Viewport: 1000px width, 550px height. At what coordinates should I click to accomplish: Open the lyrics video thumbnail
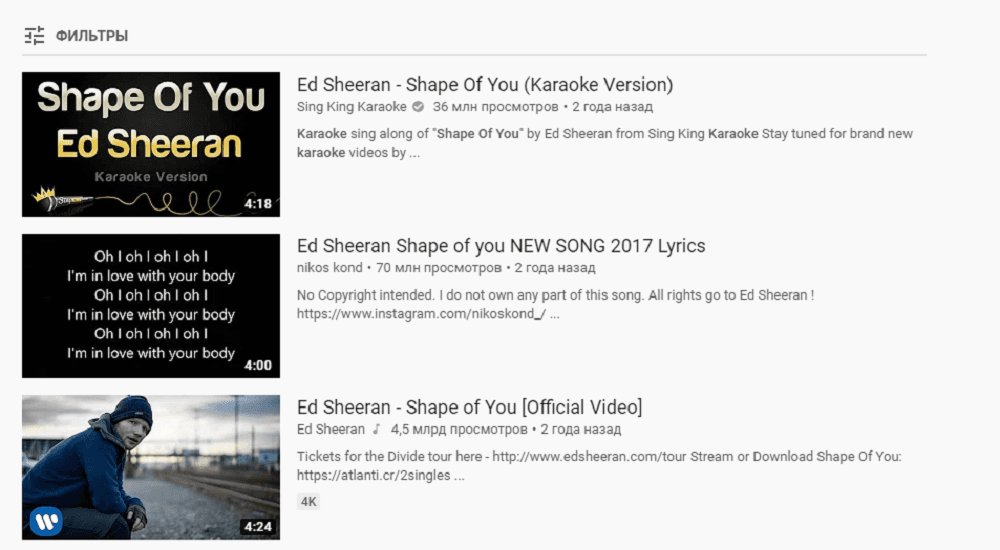coord(151,306)
